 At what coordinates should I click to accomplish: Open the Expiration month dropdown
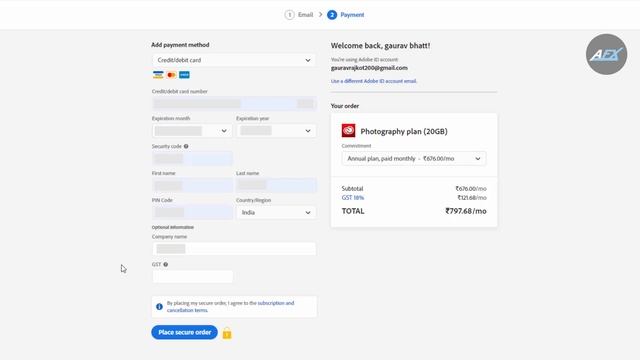(192, 131)
